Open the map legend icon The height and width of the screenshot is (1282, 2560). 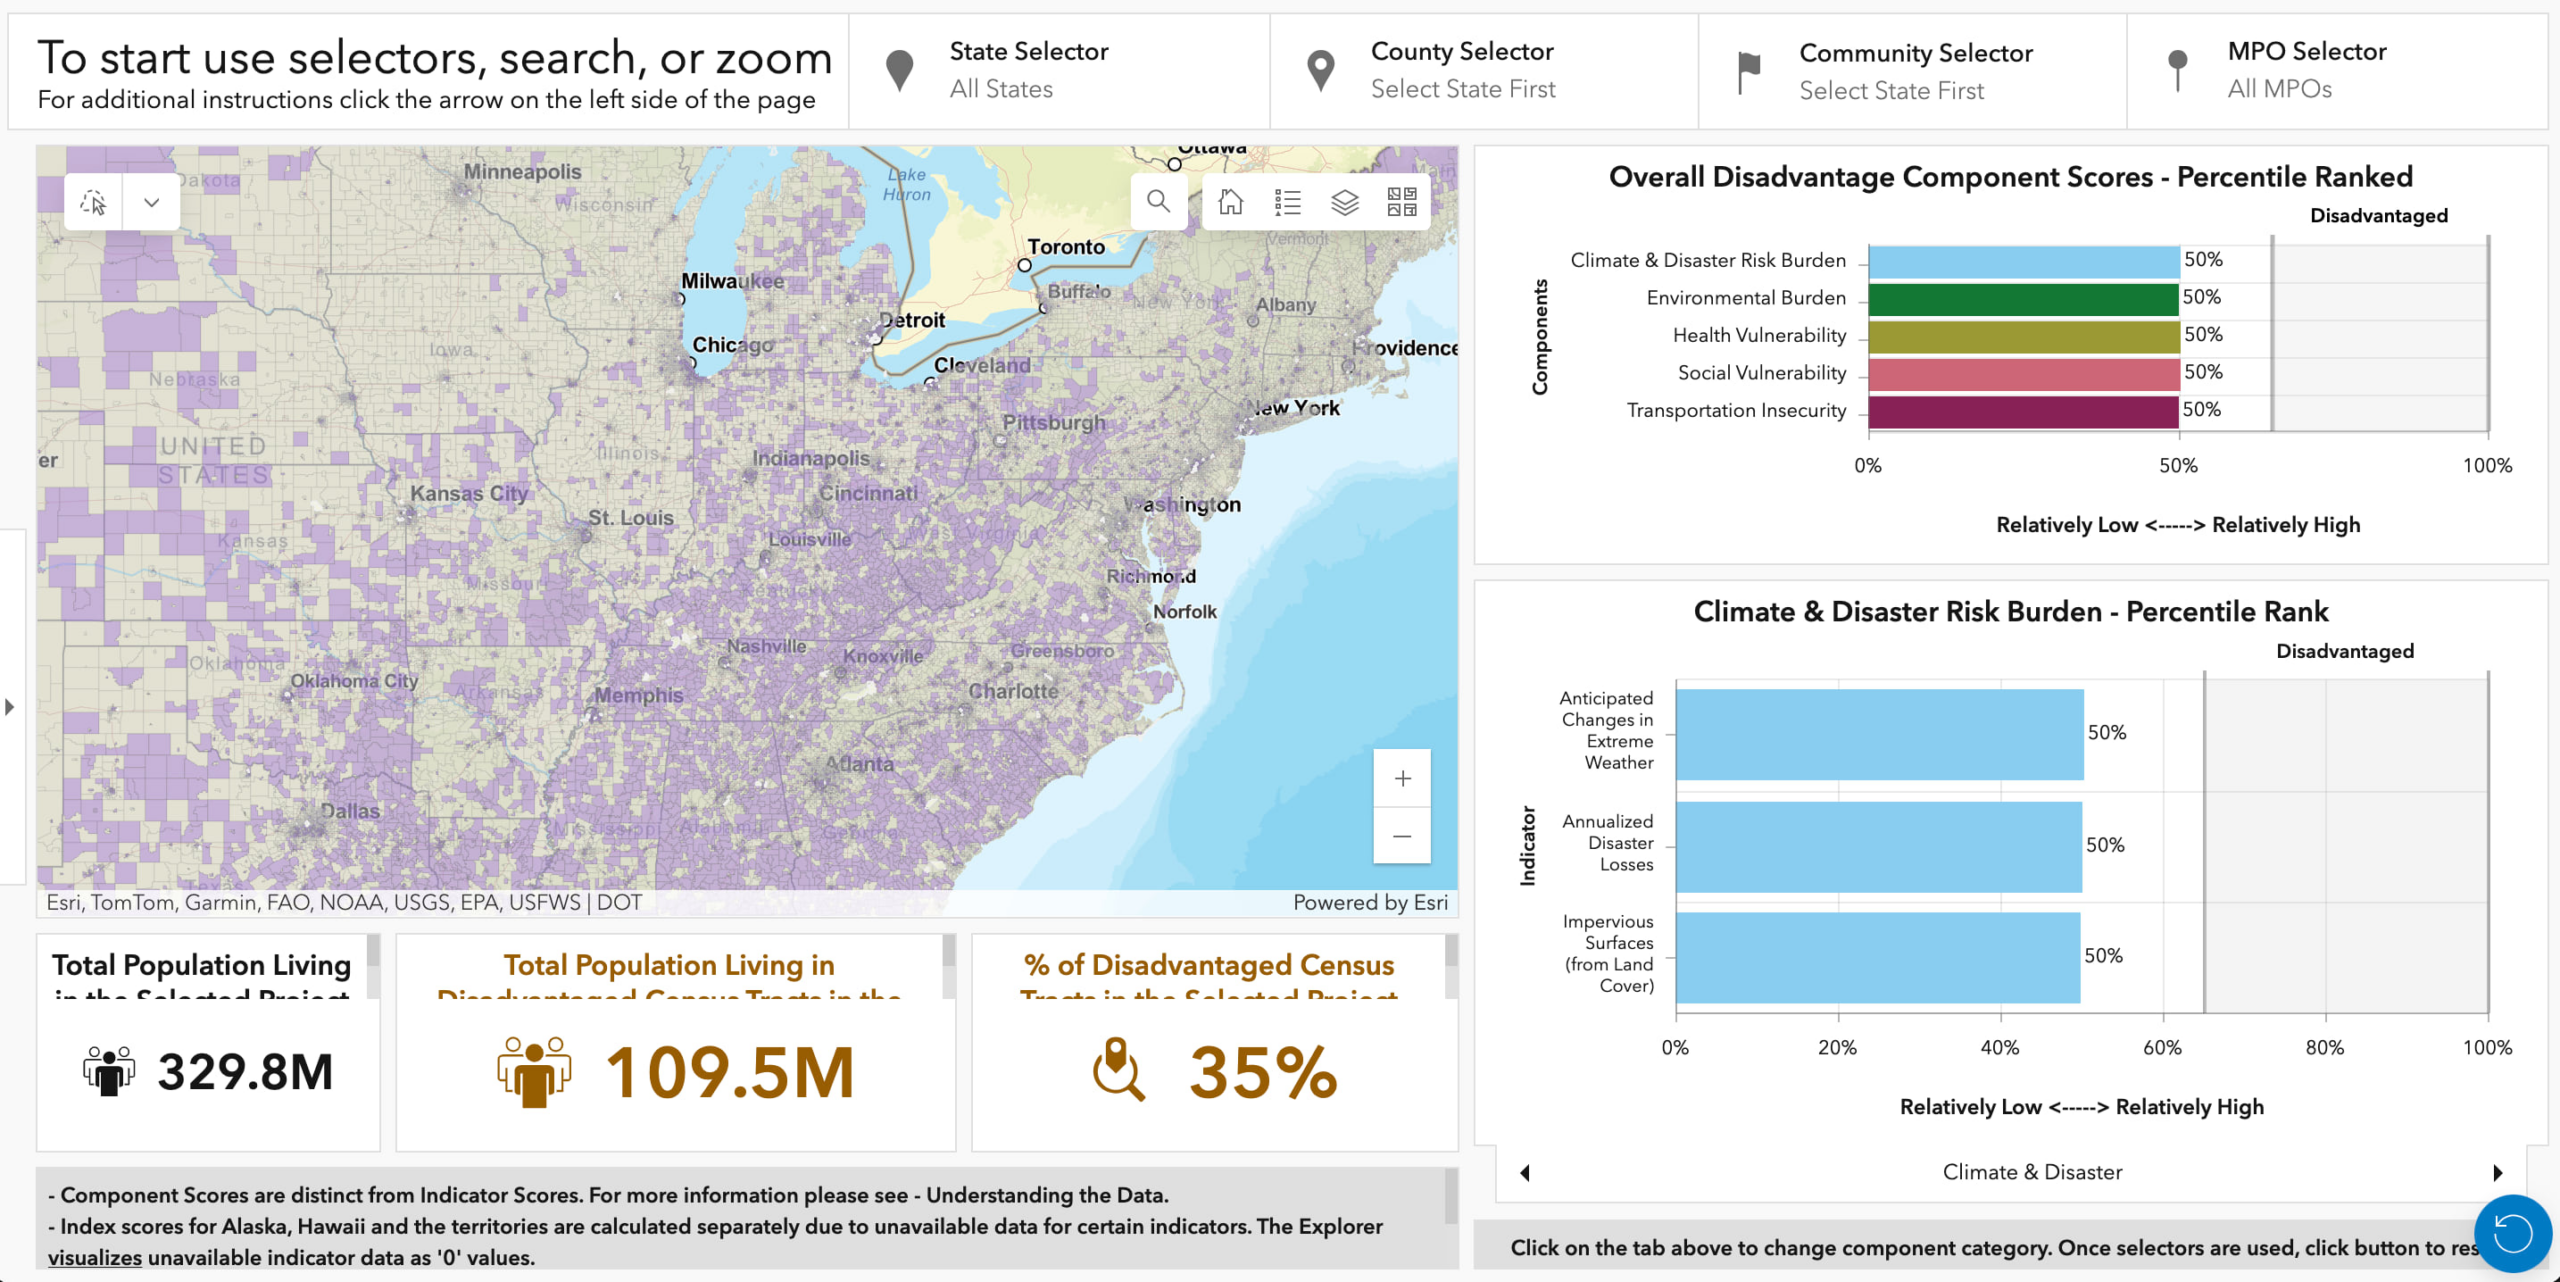click(1288, 201)
